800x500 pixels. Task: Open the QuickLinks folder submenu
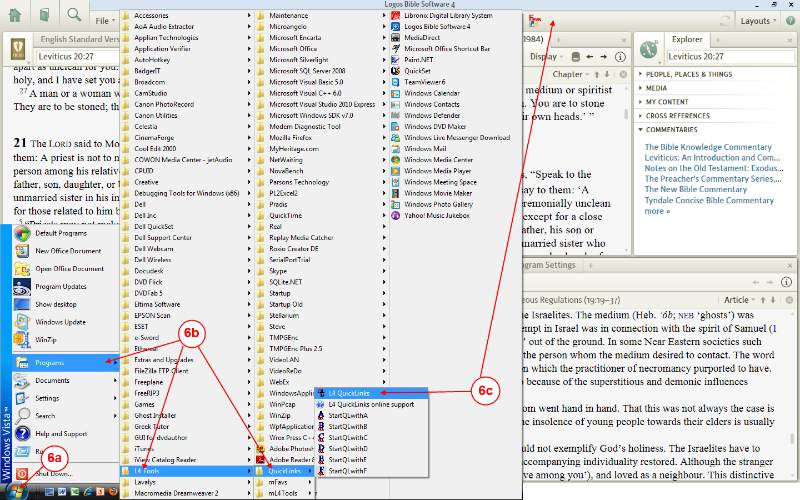pos(285,471)
